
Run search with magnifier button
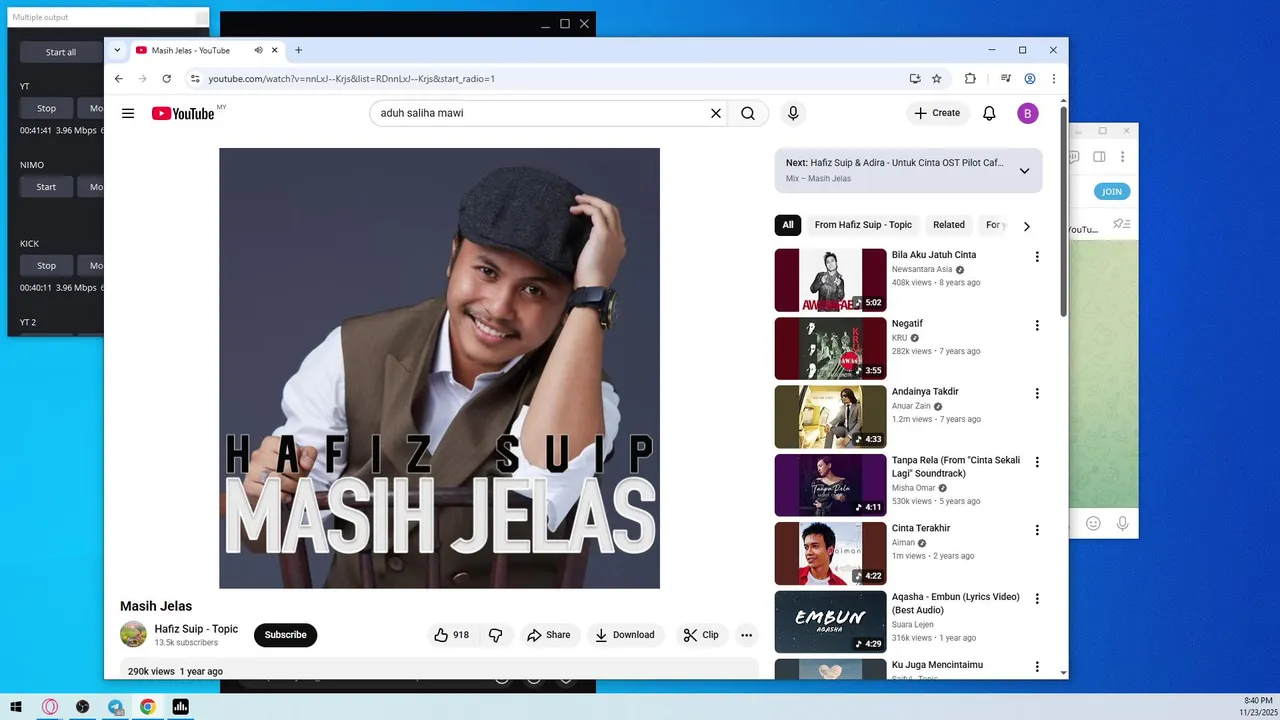tap(748, 113)
